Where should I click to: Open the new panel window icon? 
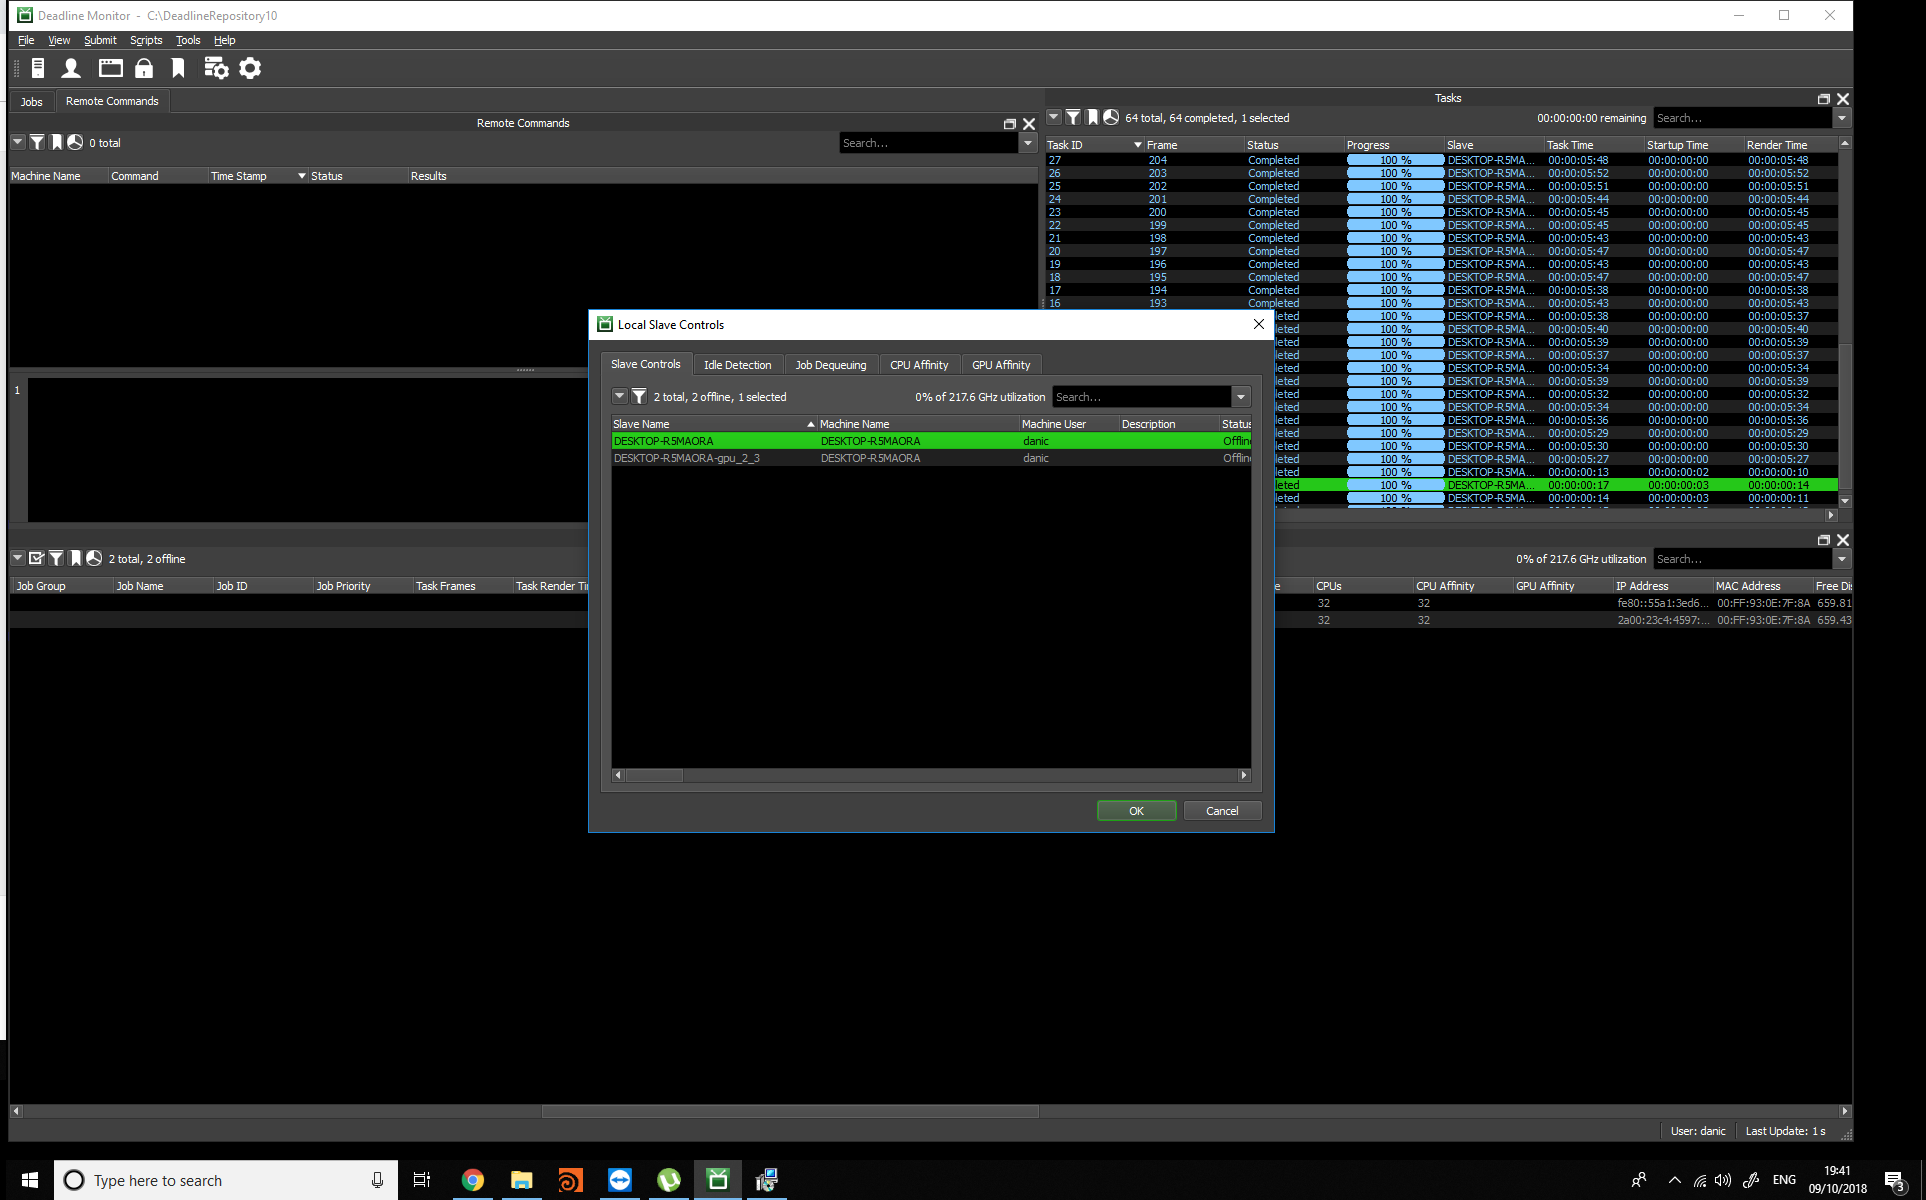[110, 68]
